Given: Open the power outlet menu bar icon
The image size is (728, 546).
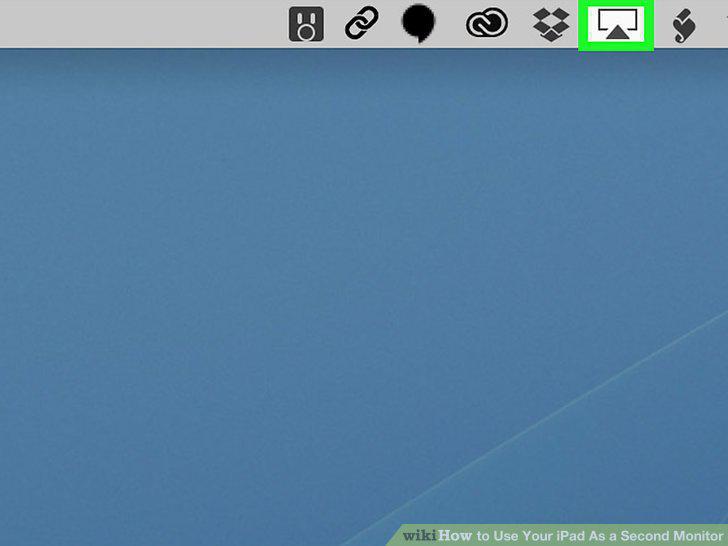Looking at the screenshot, I should pos(306,24).
